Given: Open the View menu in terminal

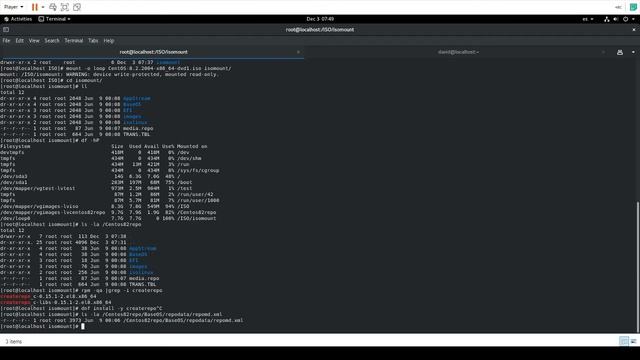Looking at the screenshot, I should click(x=34, y=40).
